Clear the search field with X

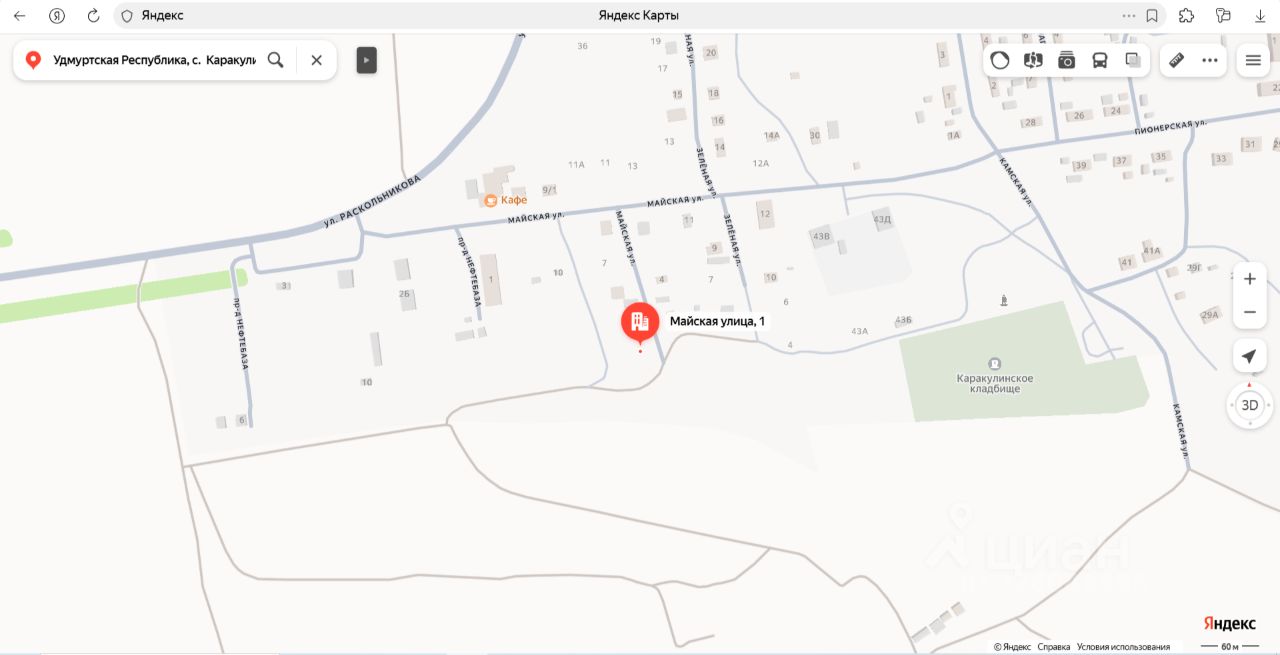pos(316,60)
